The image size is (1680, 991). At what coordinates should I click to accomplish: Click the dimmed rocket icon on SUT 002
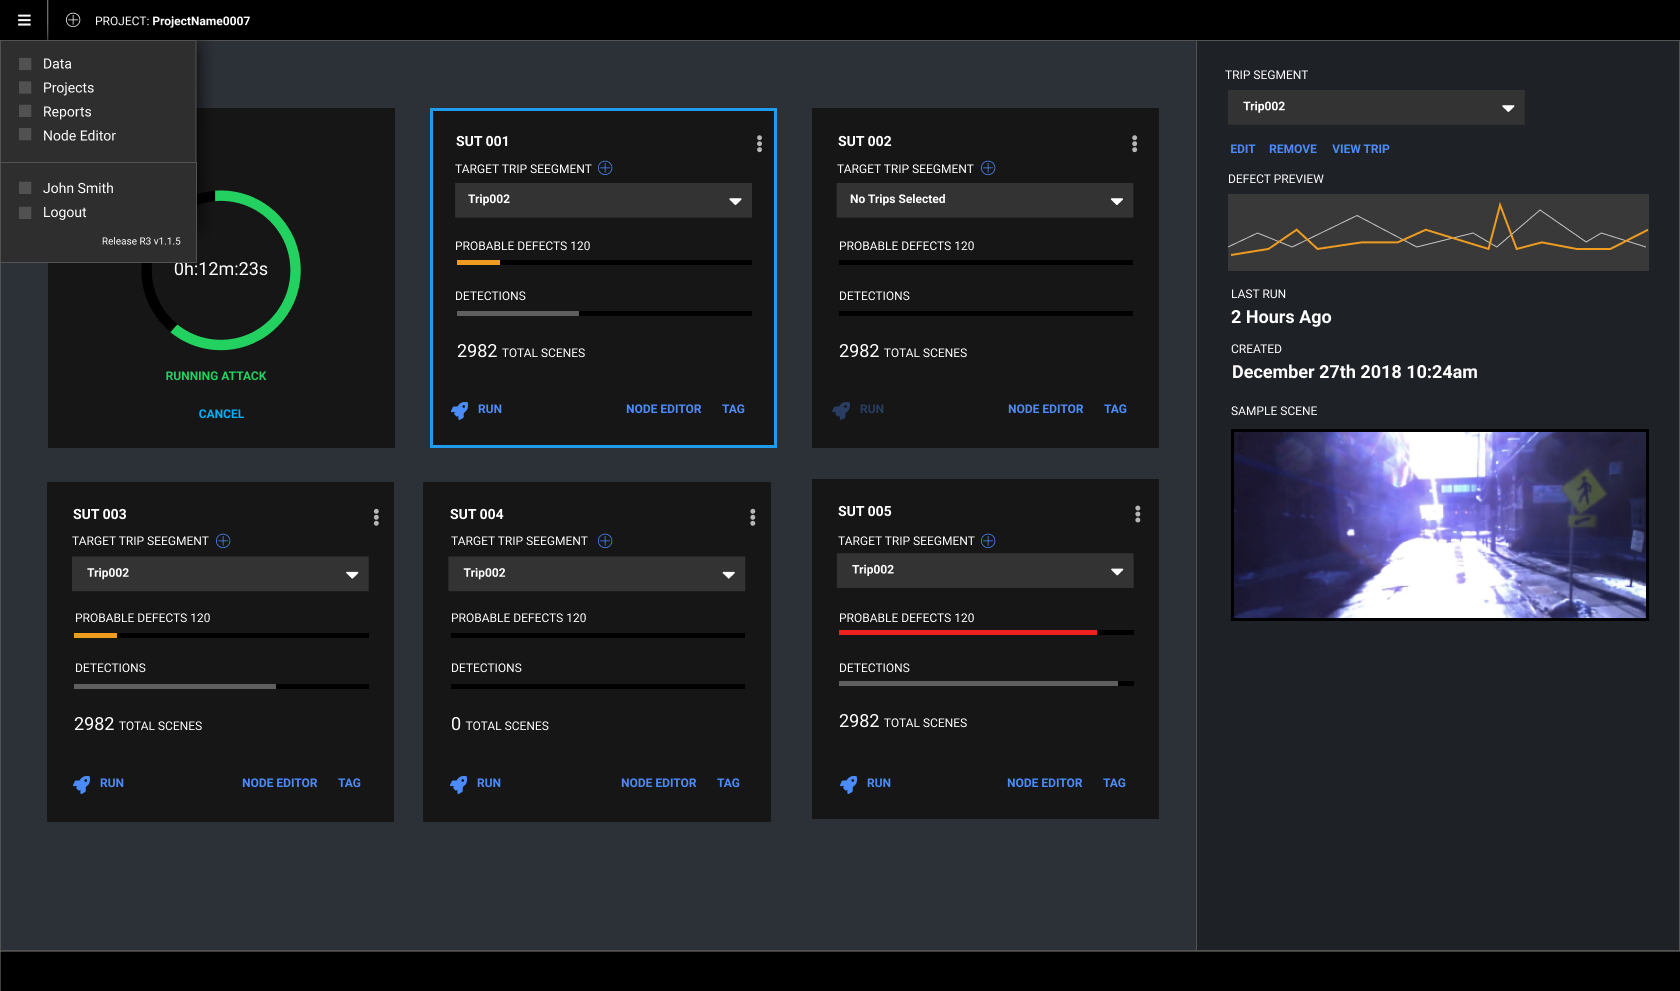(842, 410)
